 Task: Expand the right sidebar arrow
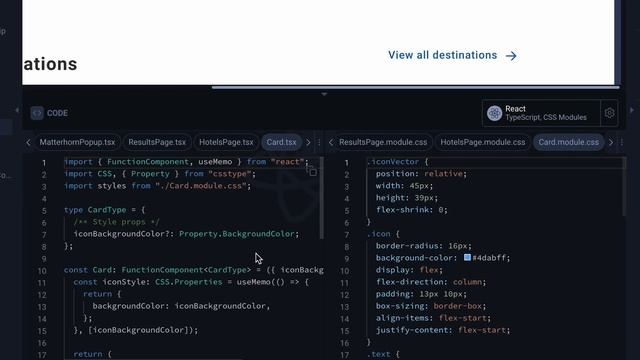(x=632, y=110)
